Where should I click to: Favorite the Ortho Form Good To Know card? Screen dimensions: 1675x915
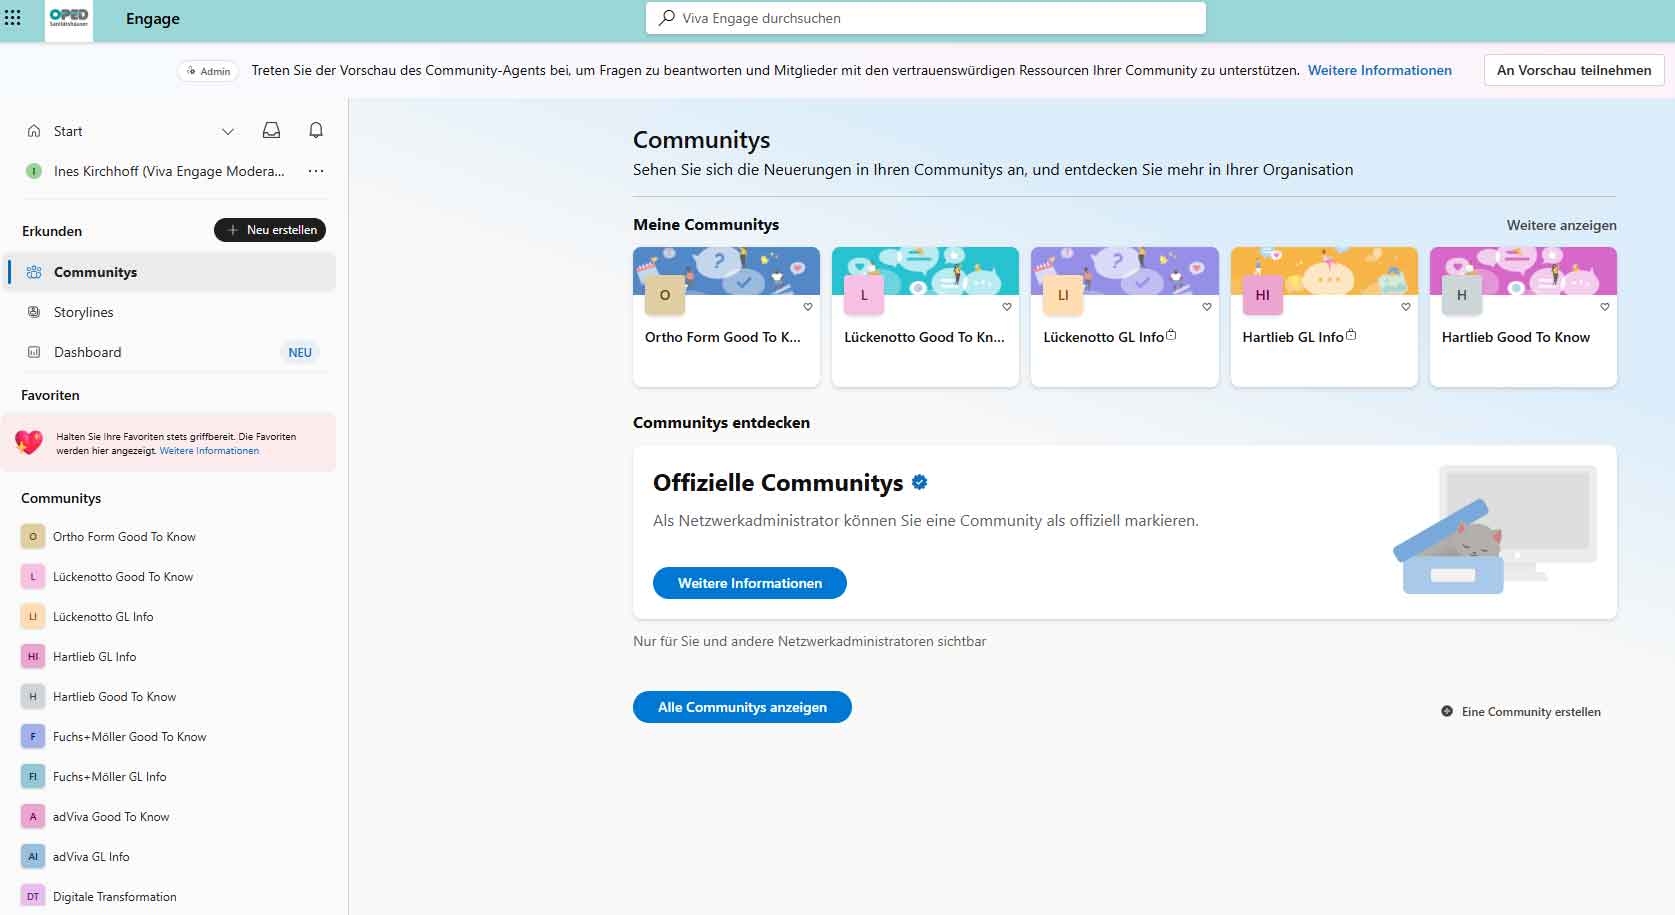pos(808,307)
